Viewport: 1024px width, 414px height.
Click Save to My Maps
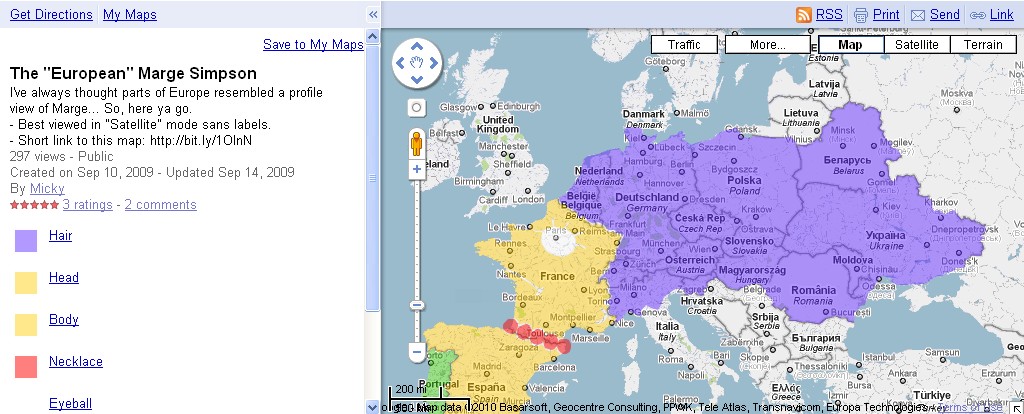pyautogui.click(x=313, y=44)
